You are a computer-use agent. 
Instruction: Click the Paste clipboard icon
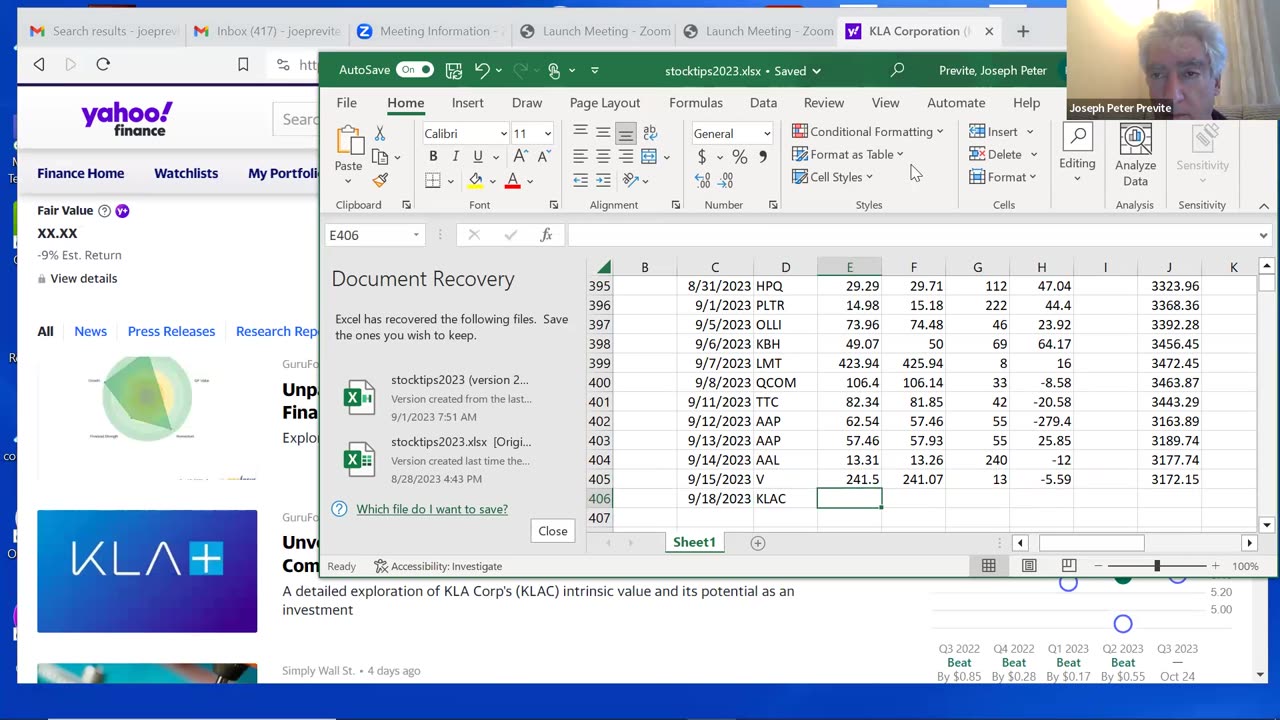(349, 142)
